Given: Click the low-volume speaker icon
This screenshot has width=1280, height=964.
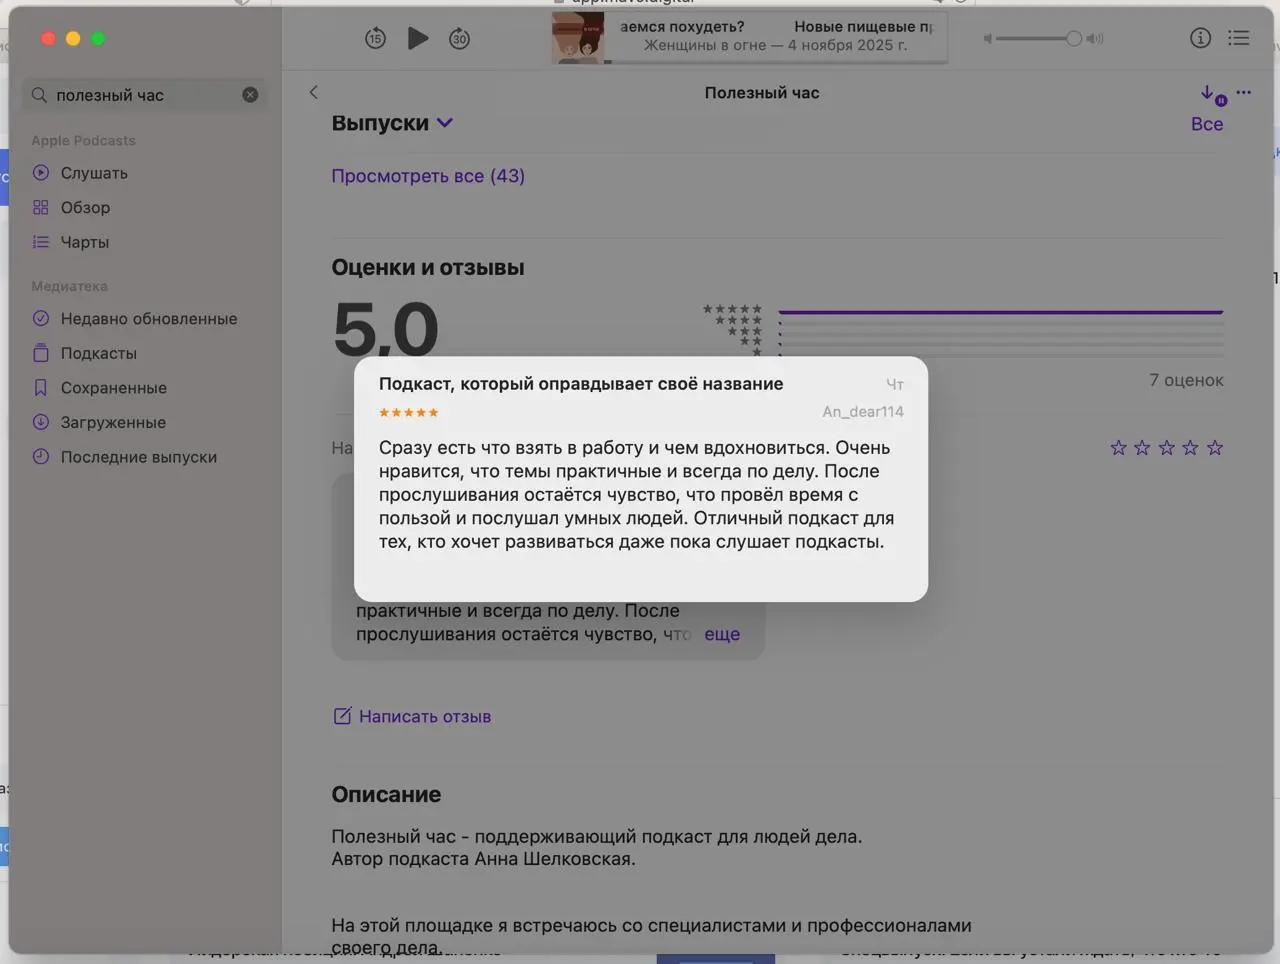Looking at the screenshot, I should (987, 39).
